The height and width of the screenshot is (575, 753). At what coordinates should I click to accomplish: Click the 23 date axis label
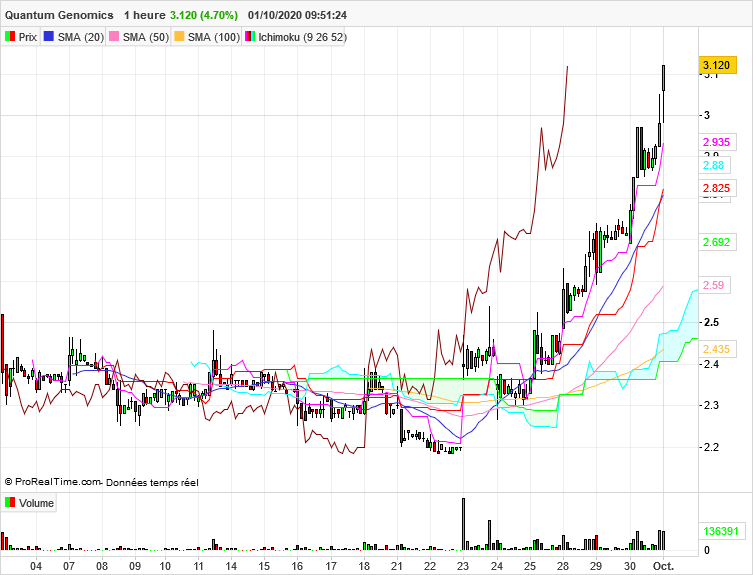coord(463,566)
